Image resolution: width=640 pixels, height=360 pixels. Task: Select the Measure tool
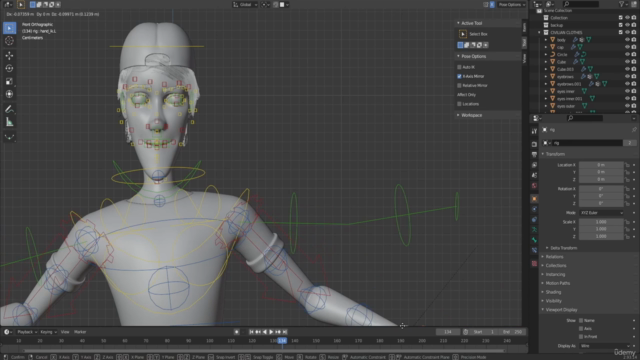(9, 122)
